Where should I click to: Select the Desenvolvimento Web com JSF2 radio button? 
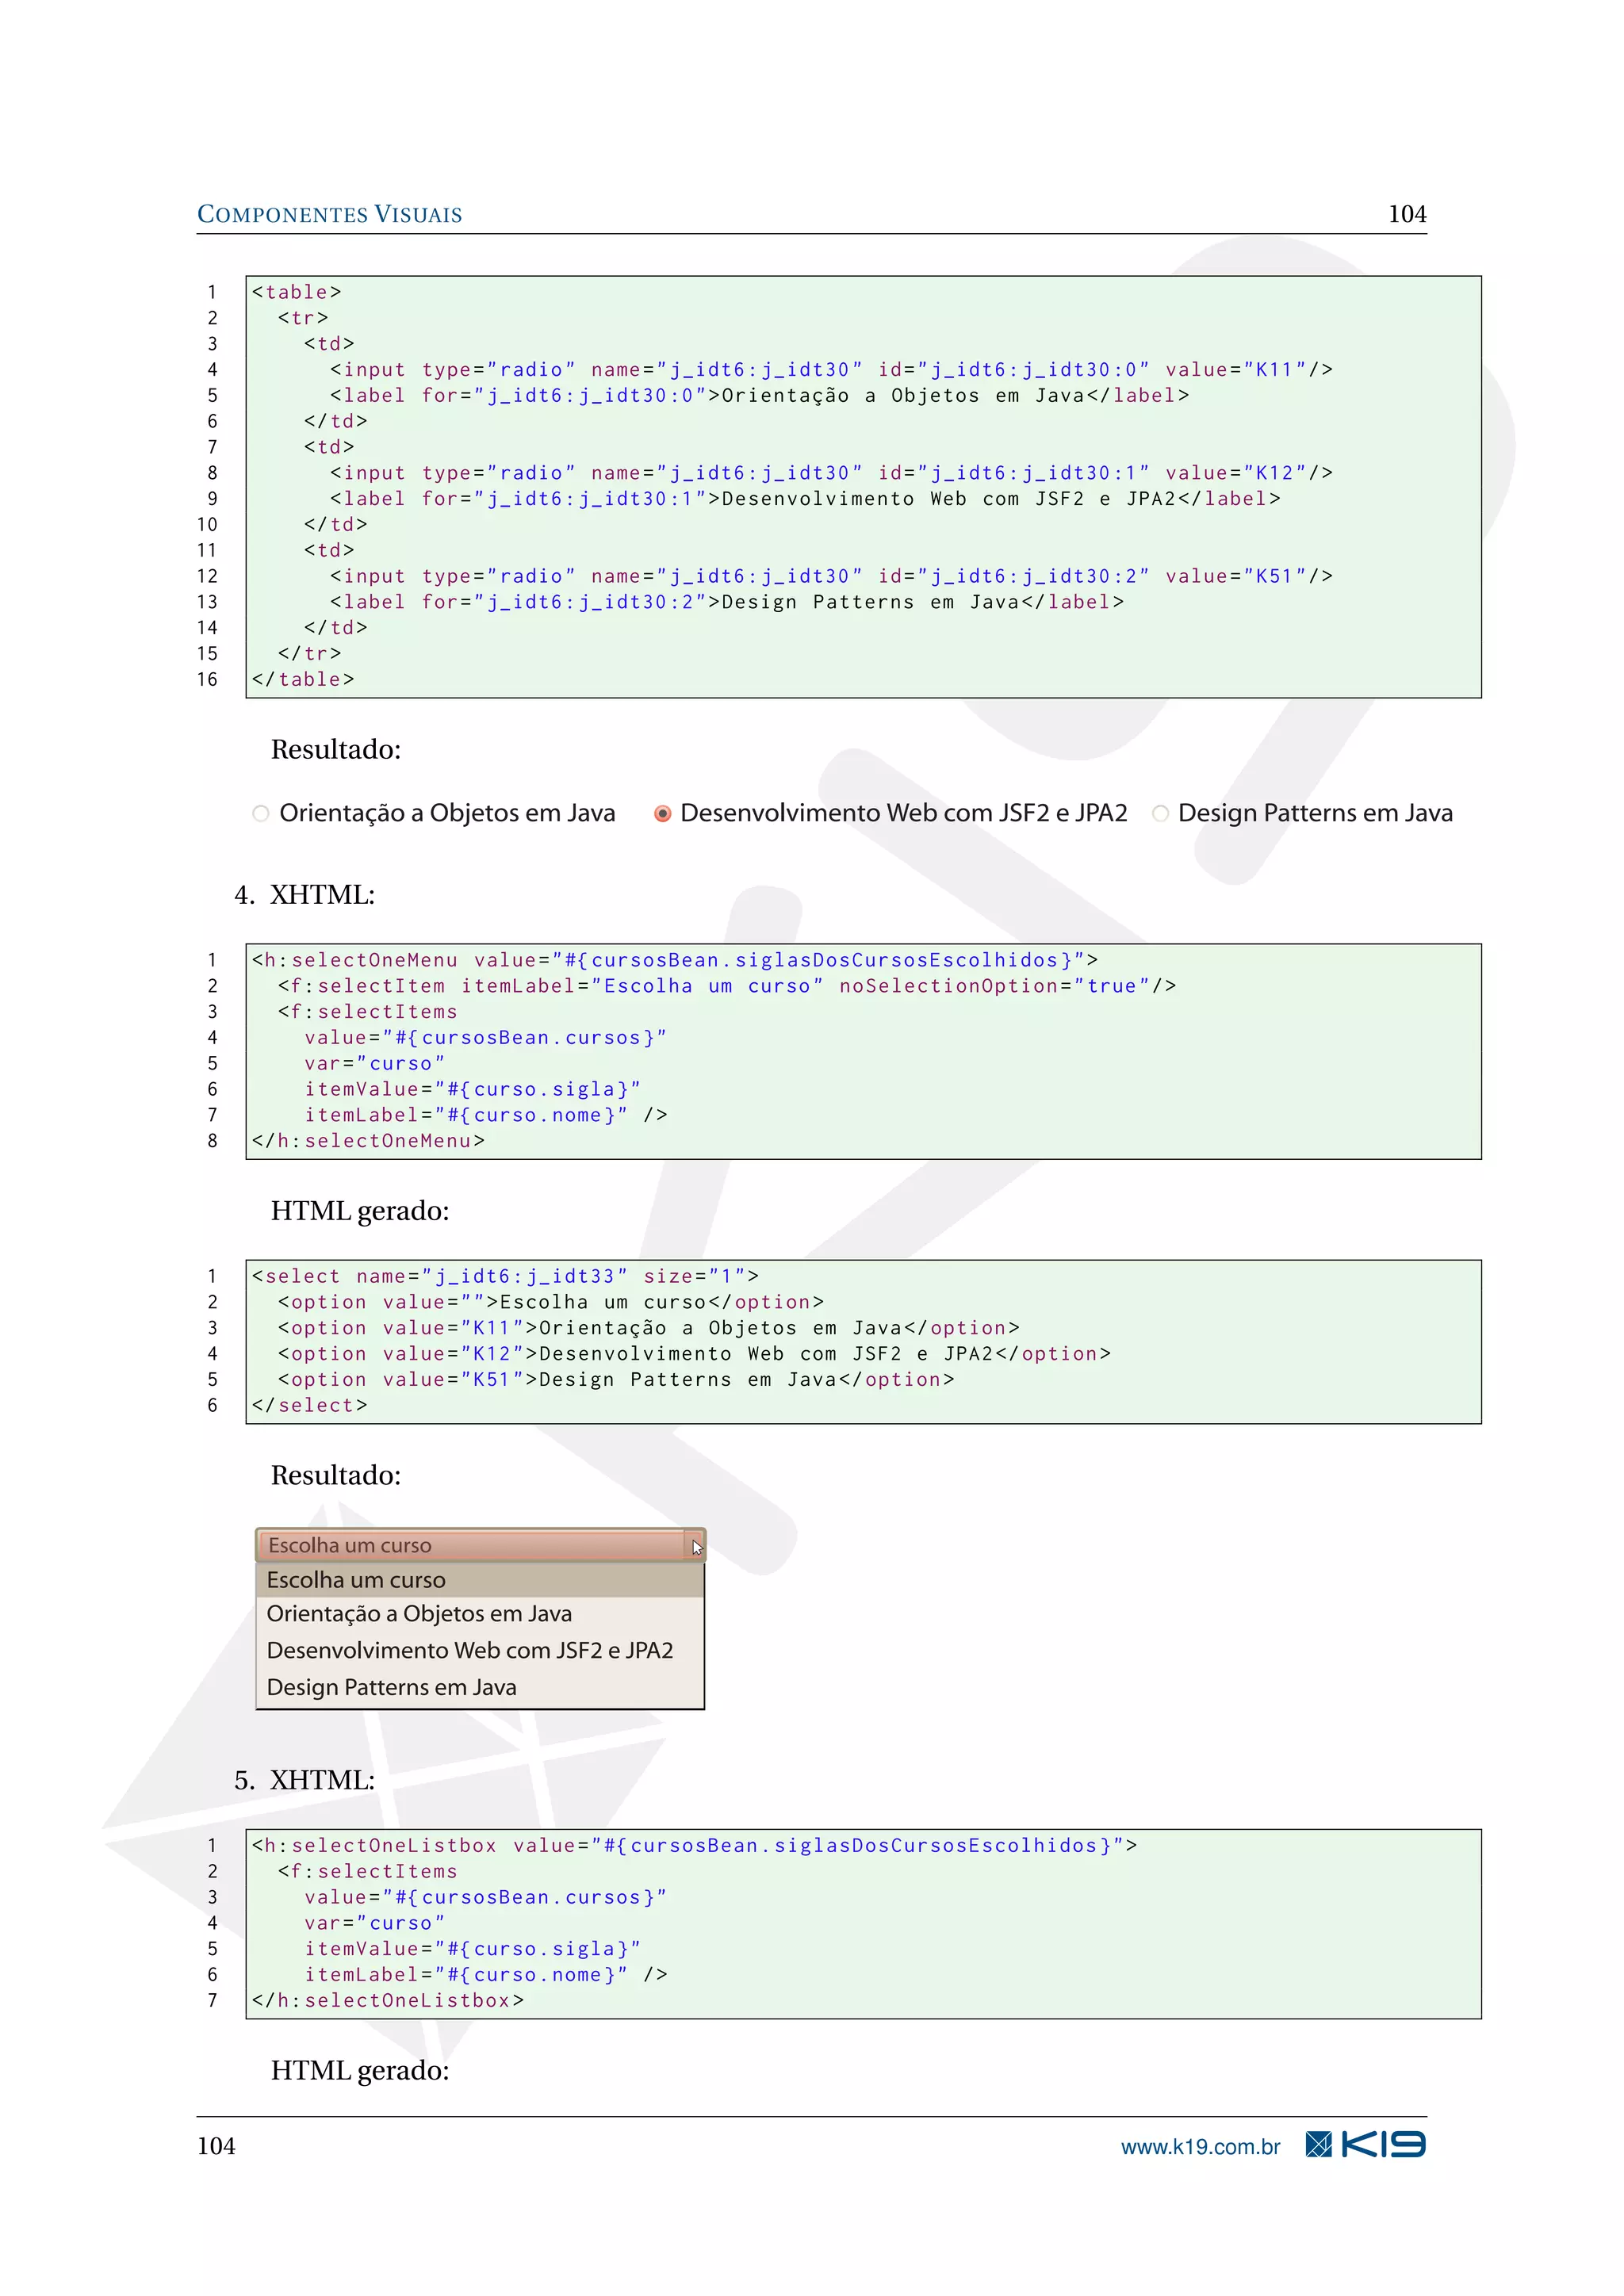click(662, 814)
